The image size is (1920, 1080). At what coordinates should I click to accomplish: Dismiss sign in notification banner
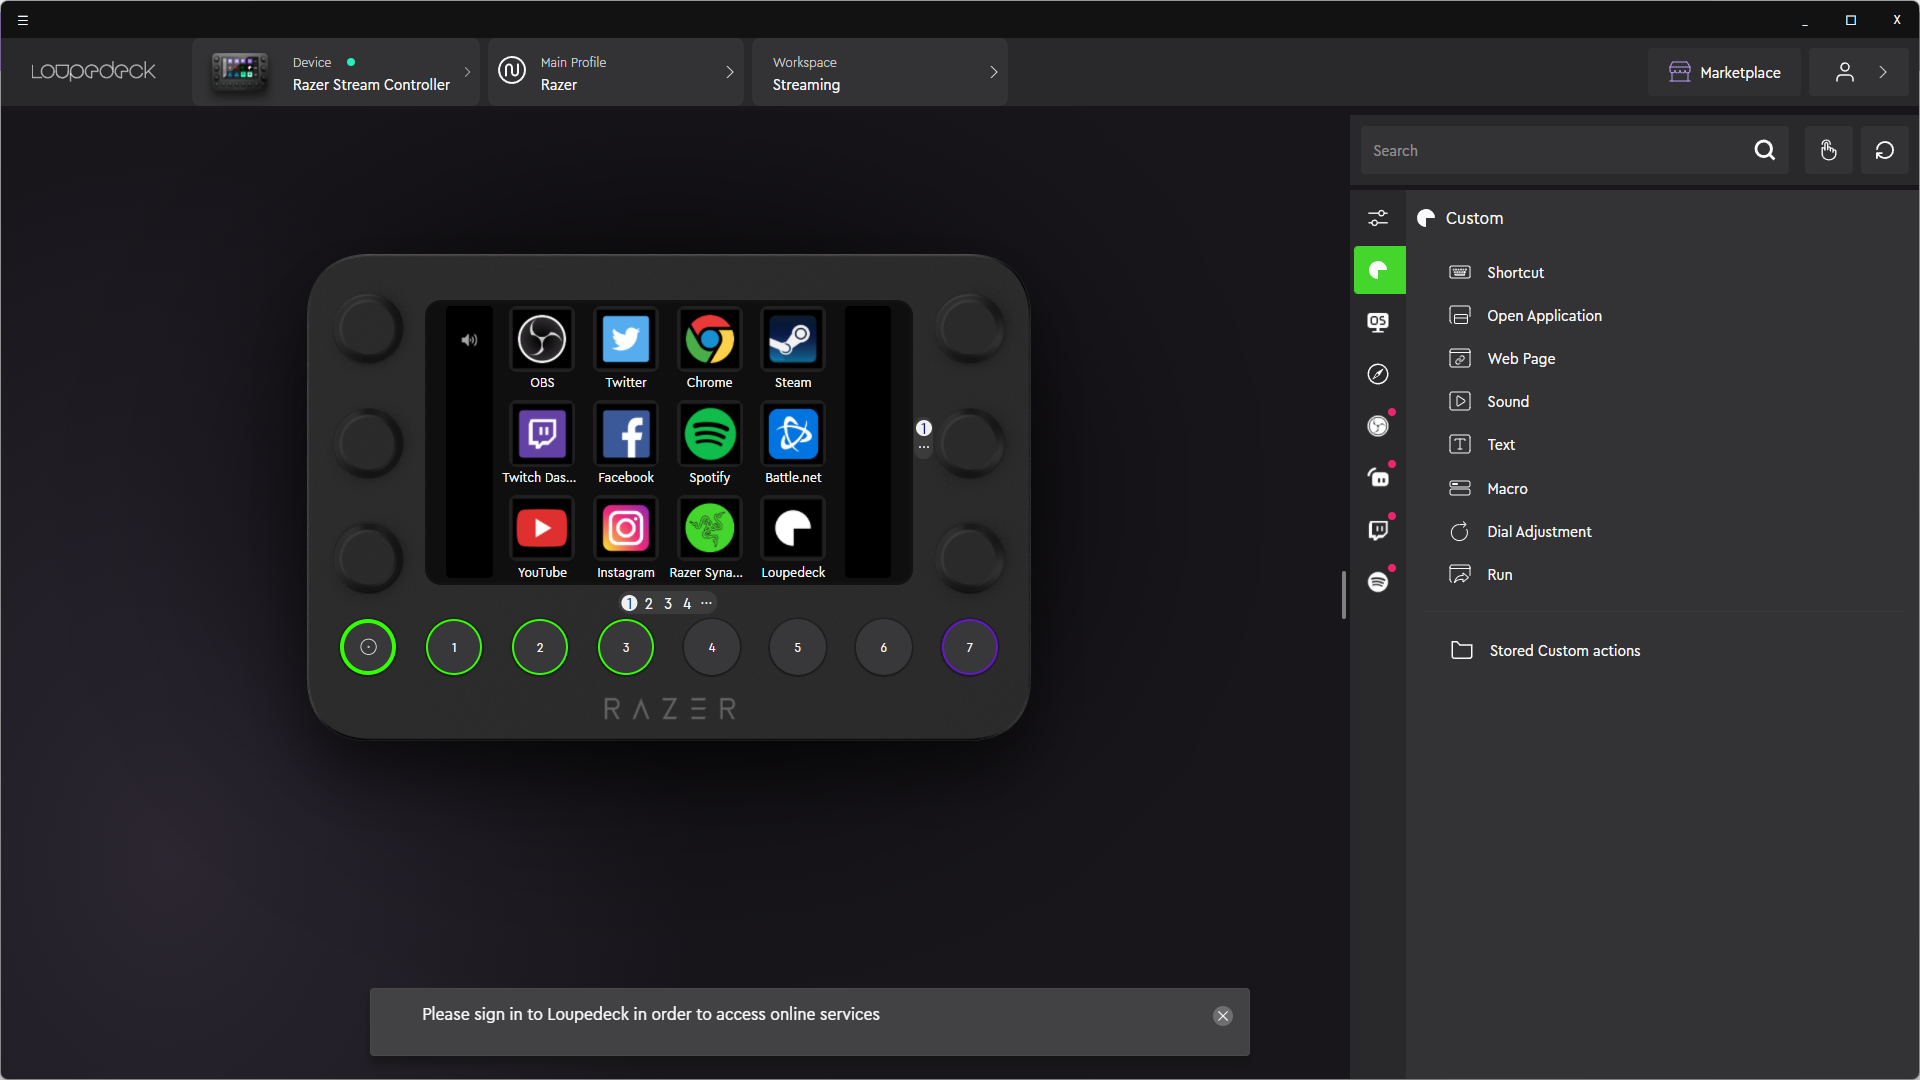pyautogui.click(x=1222, y=1015)
